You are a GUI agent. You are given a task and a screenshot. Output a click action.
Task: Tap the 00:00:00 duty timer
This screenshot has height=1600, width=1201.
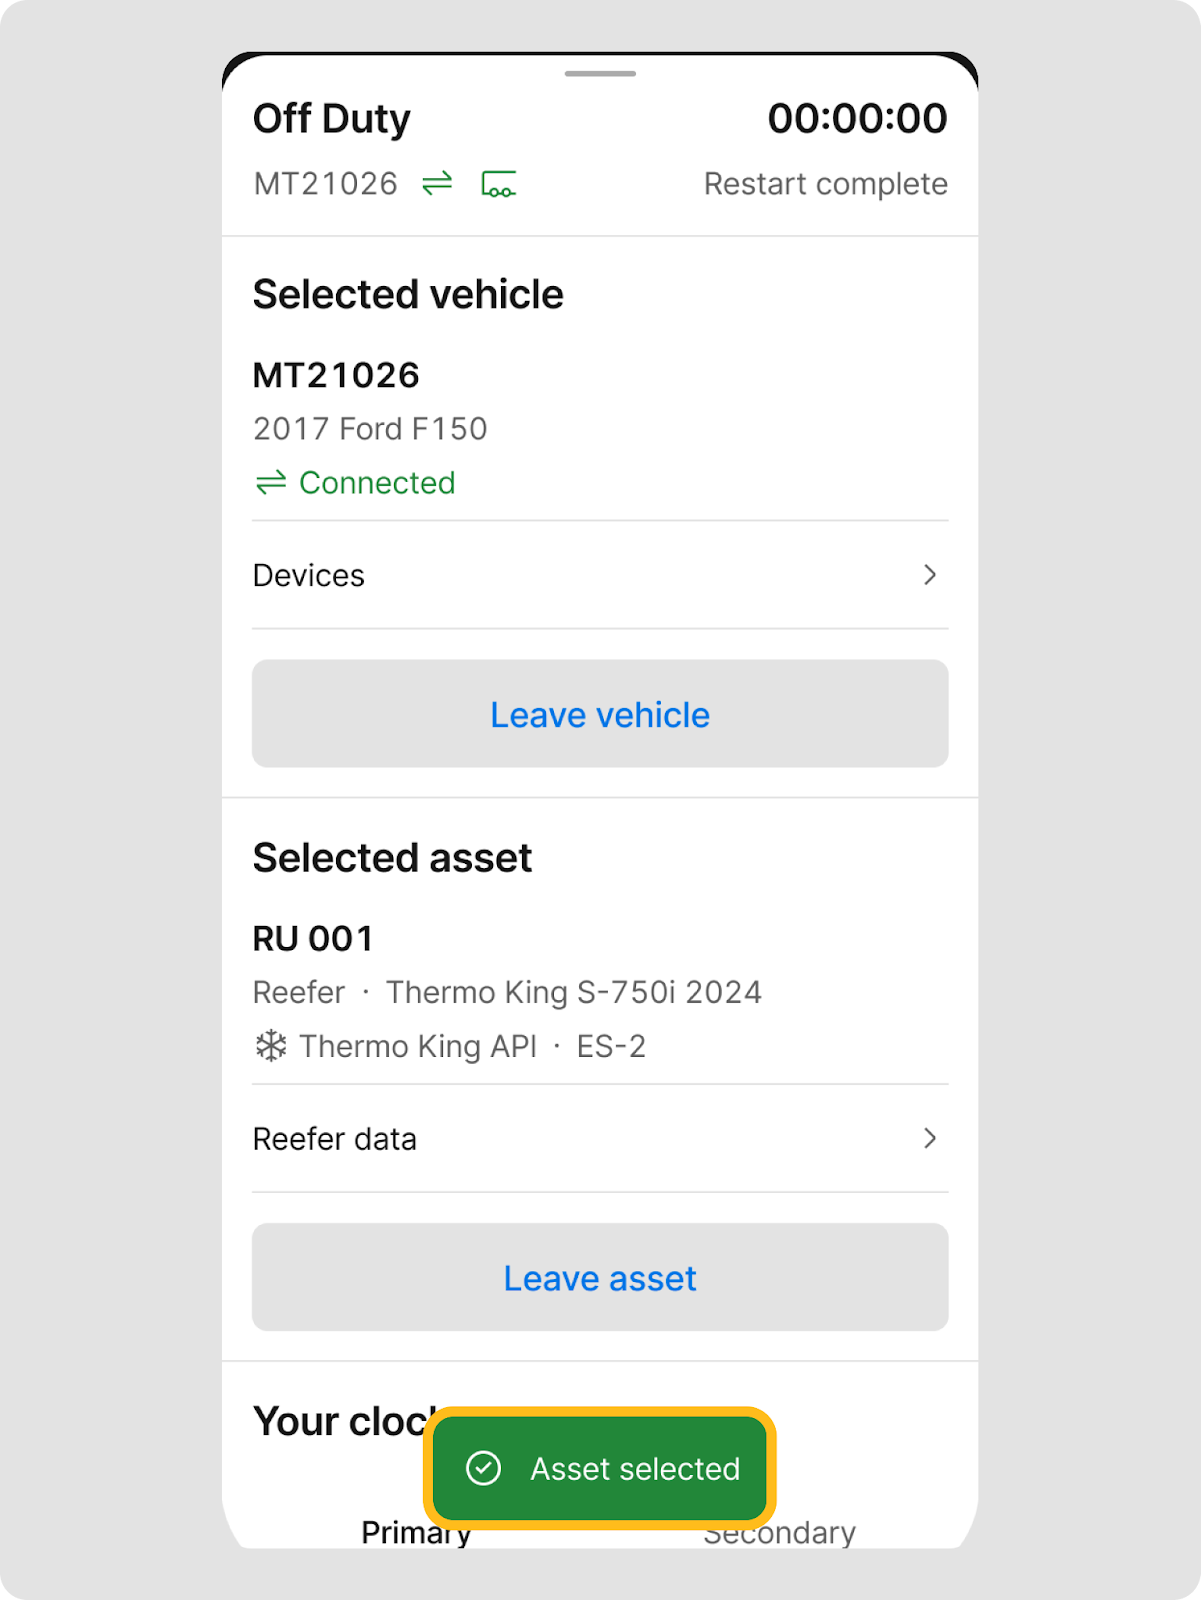857,118
